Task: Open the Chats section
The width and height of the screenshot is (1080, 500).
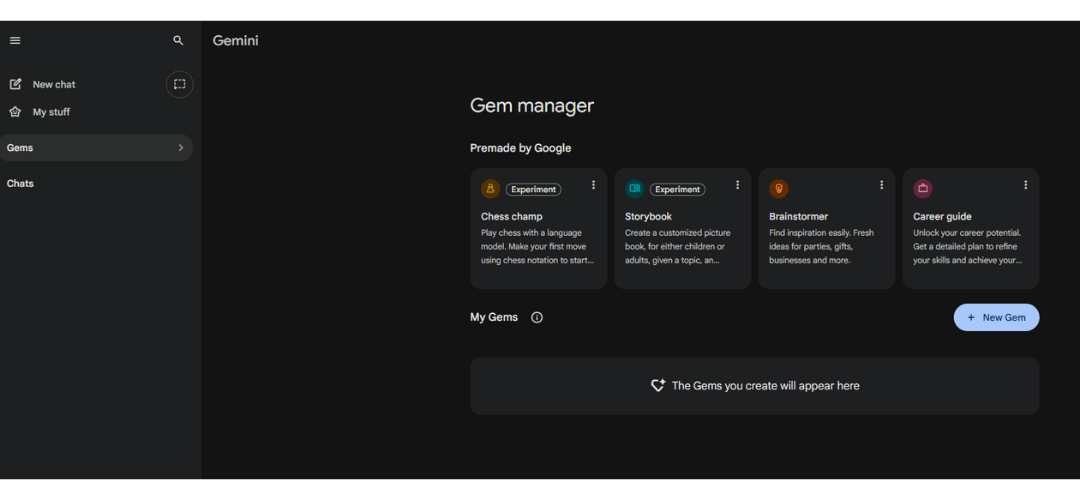Action: [20, 183]
